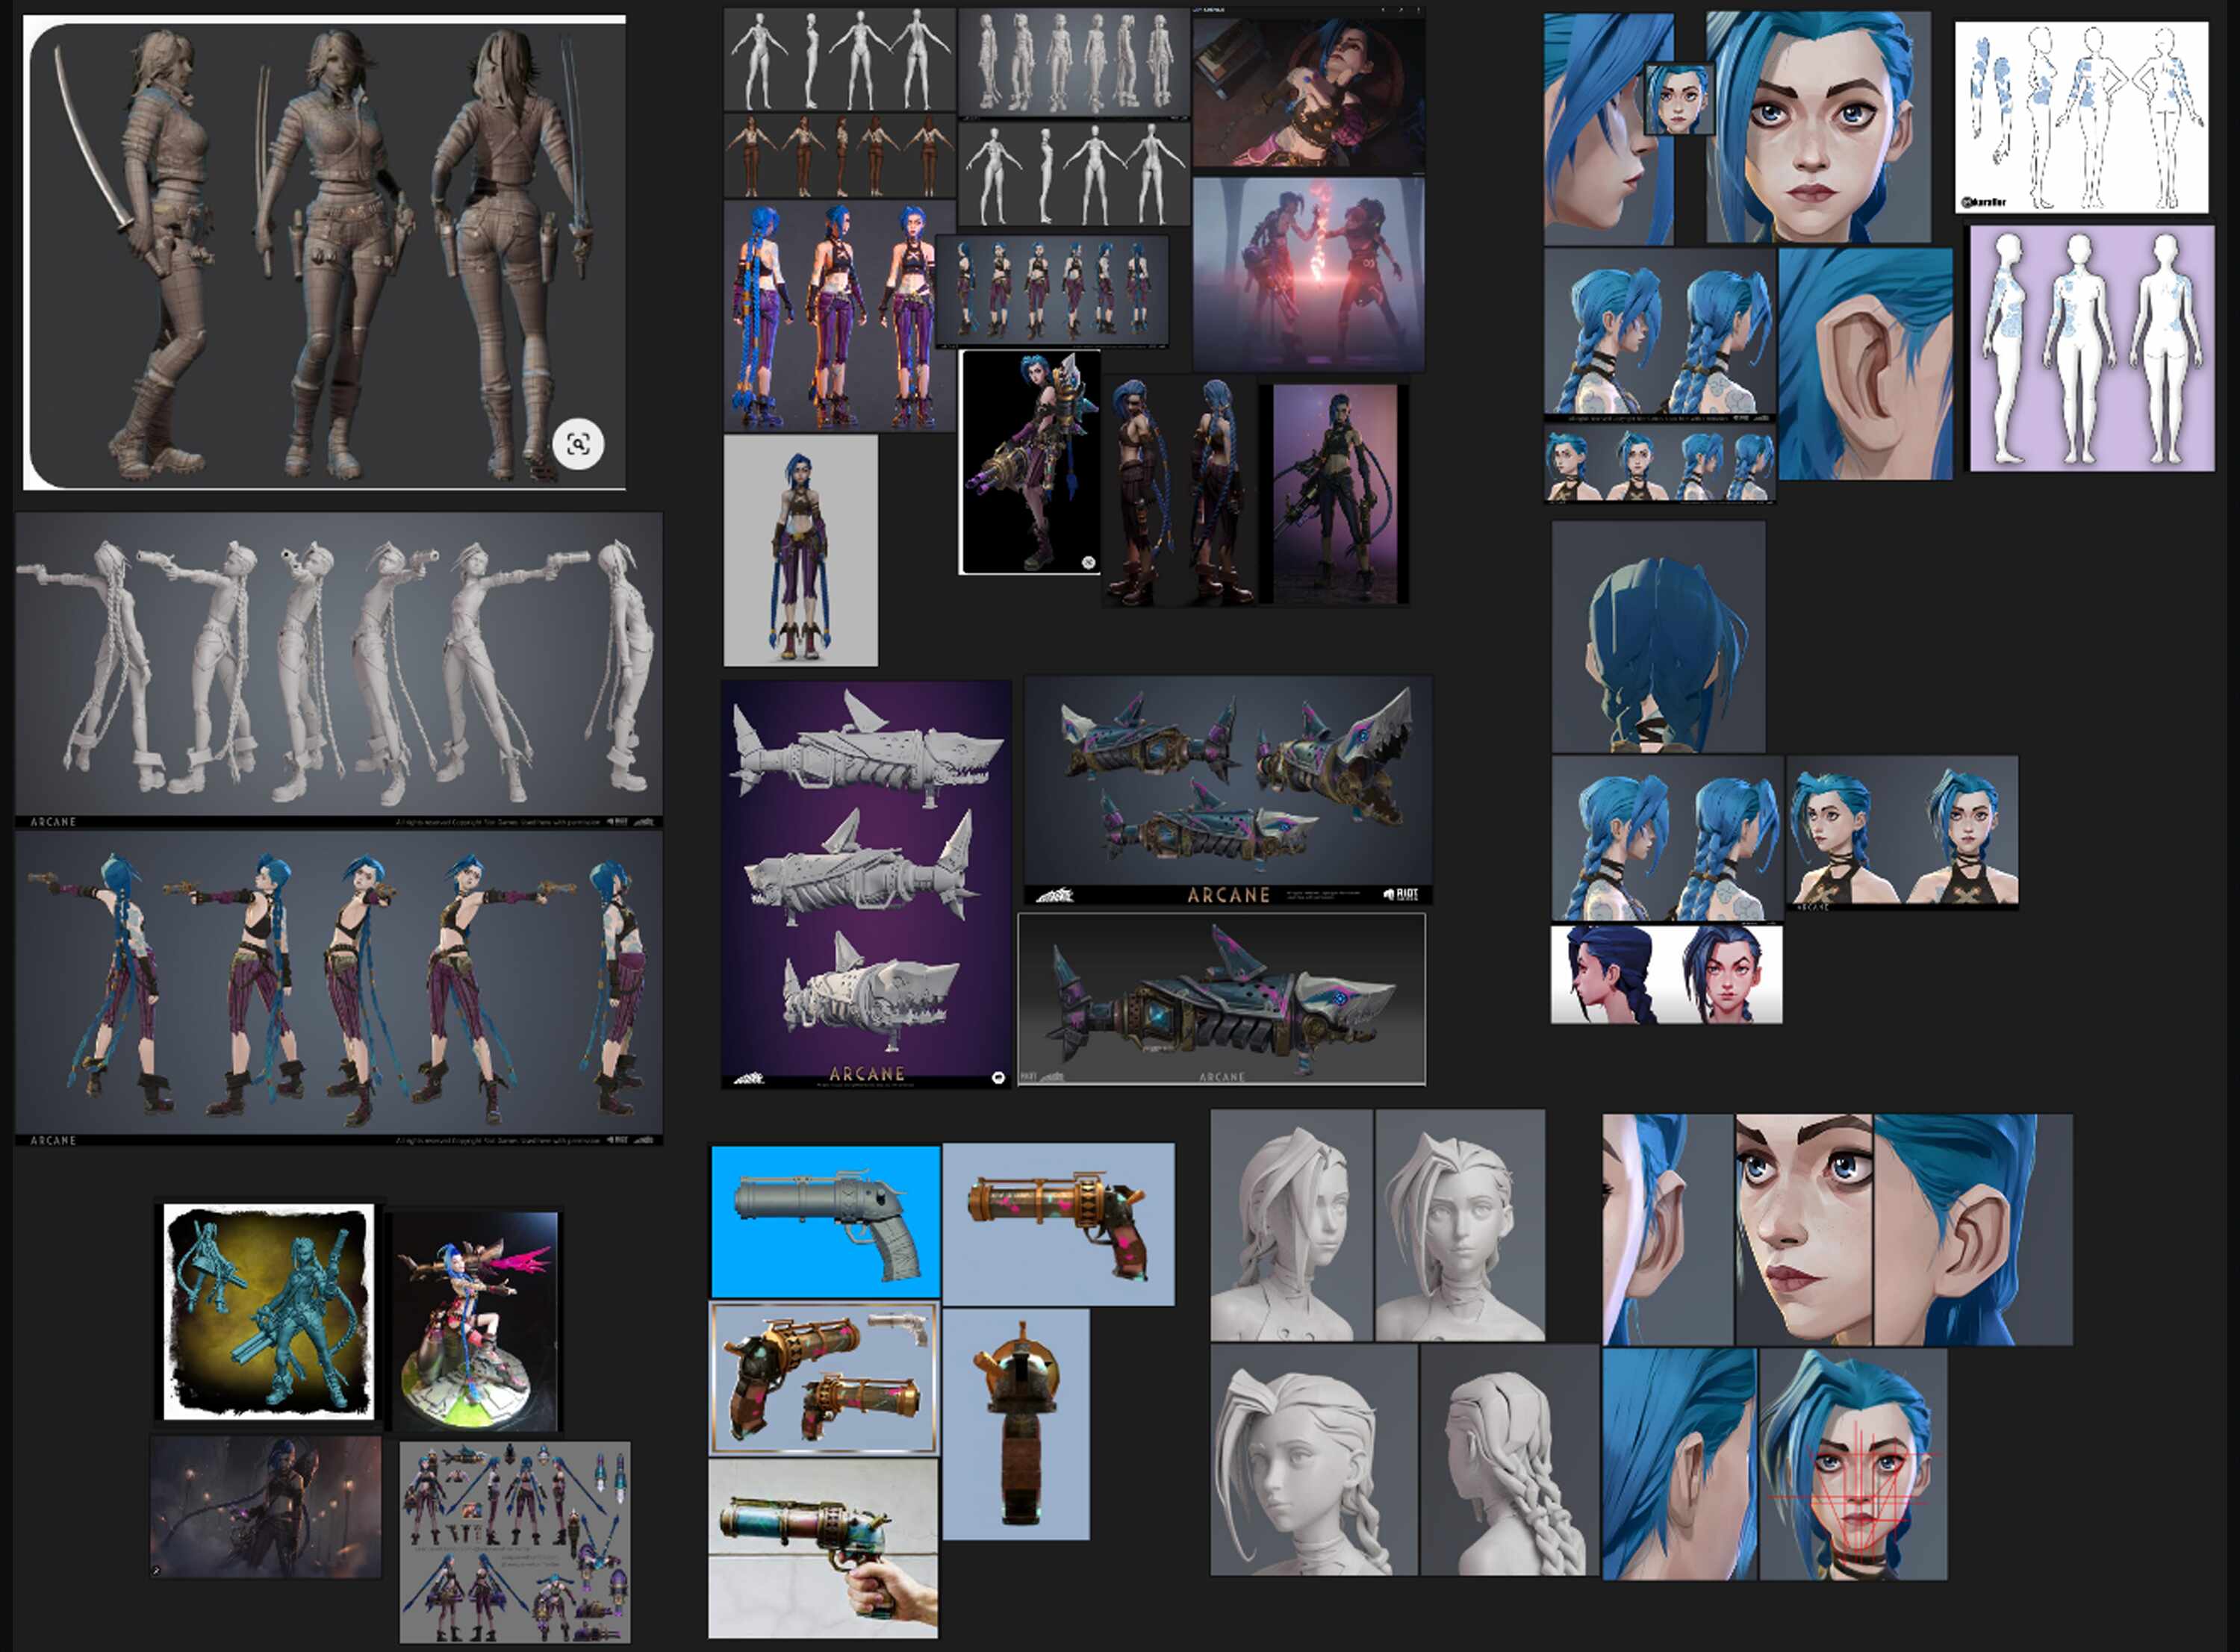Select the white-background tattoo line-art sheet

click(x=2081, y=117)
